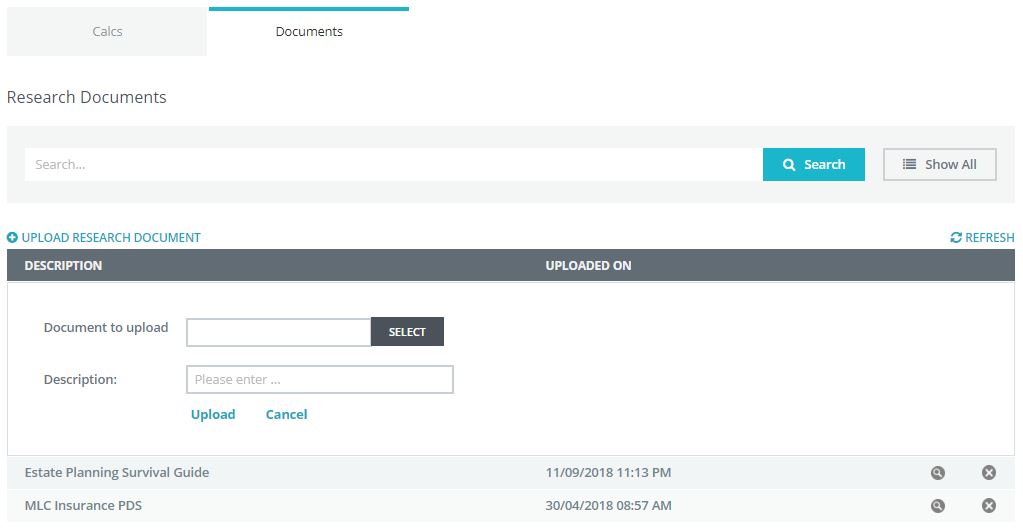Sort by the Description column header
This screenshot has width=1023, height=530.
63,266
